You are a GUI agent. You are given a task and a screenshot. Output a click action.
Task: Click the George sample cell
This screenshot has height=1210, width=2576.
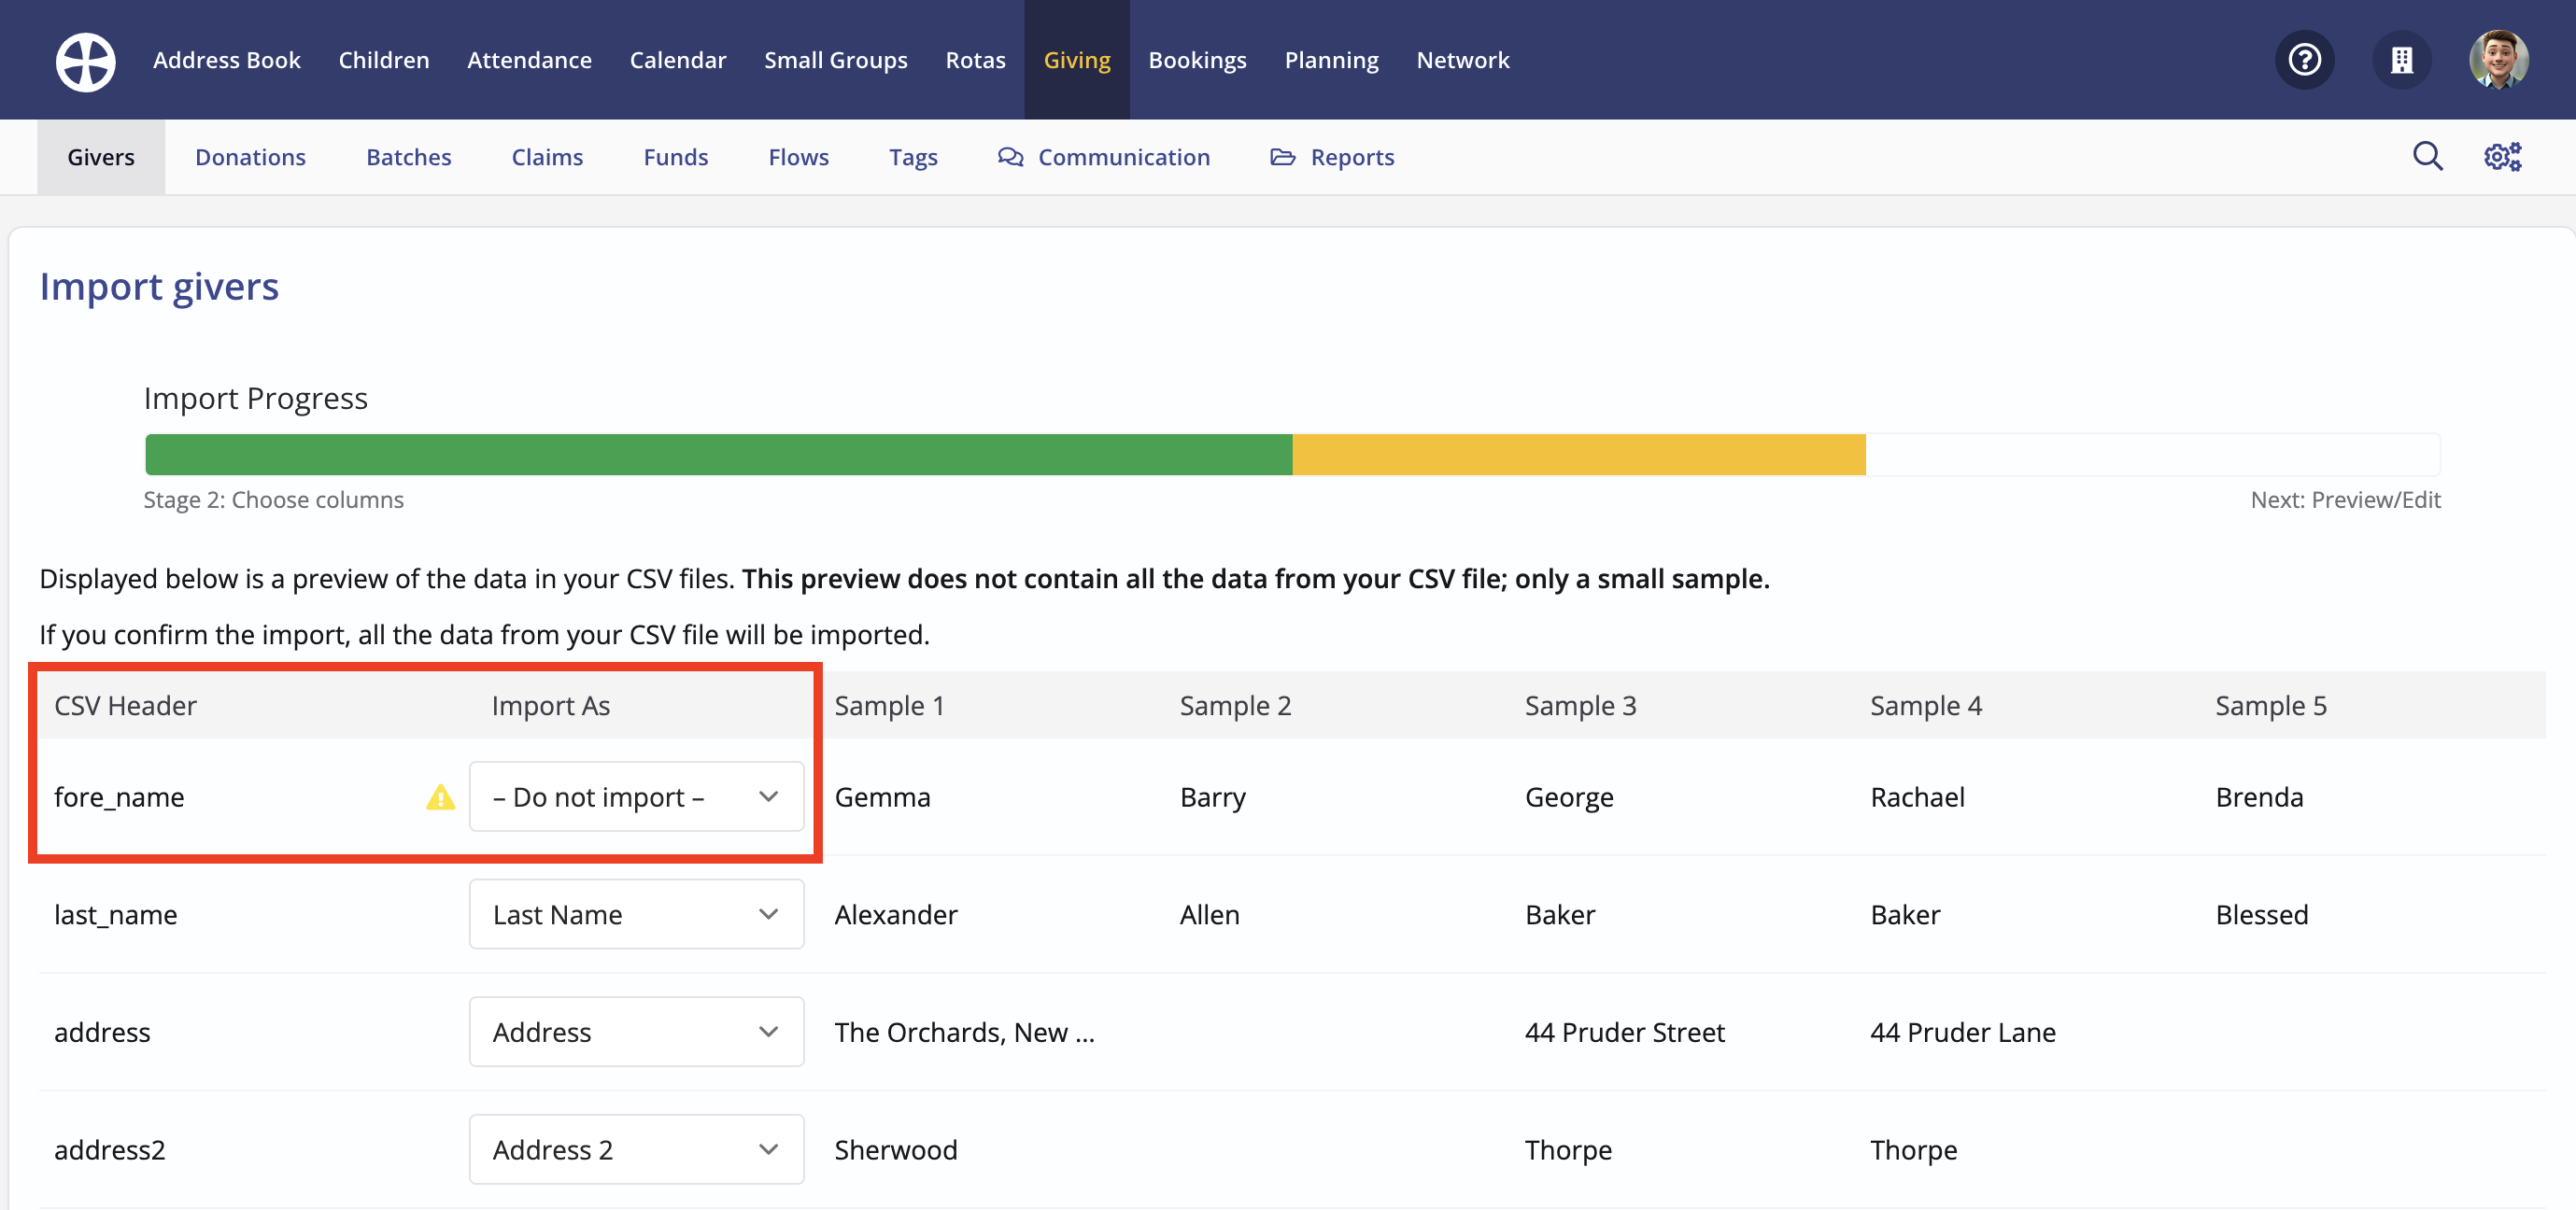point(1569,797)
